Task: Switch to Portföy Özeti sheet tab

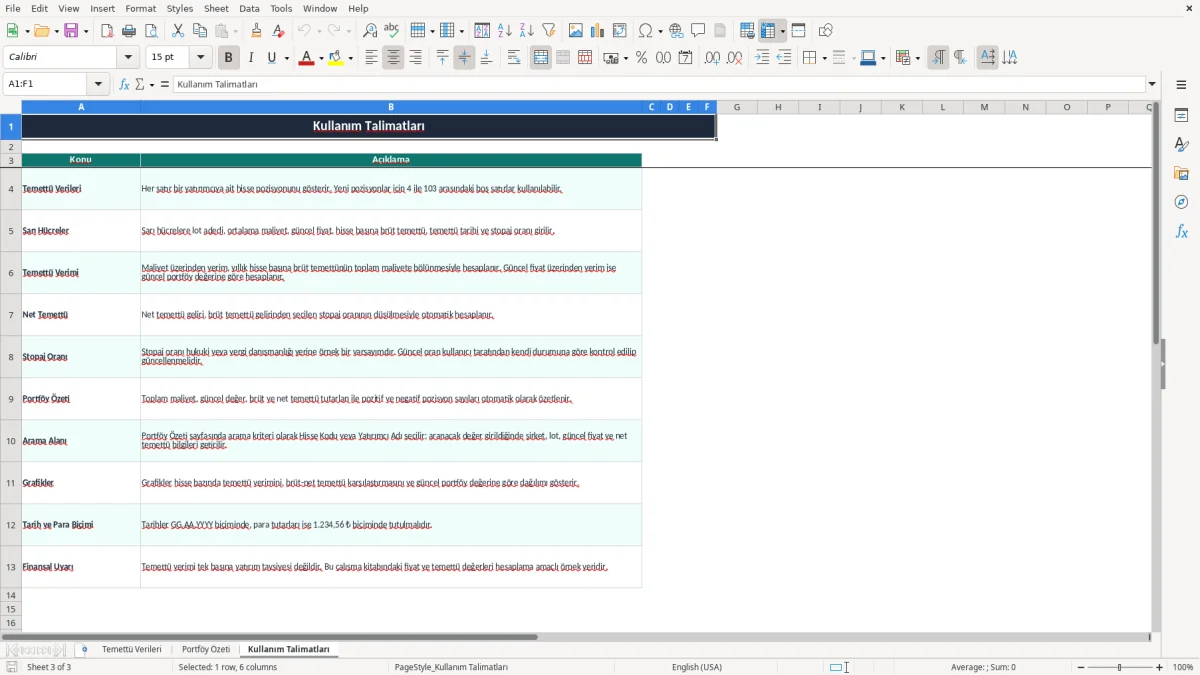Action: point(206,650)
